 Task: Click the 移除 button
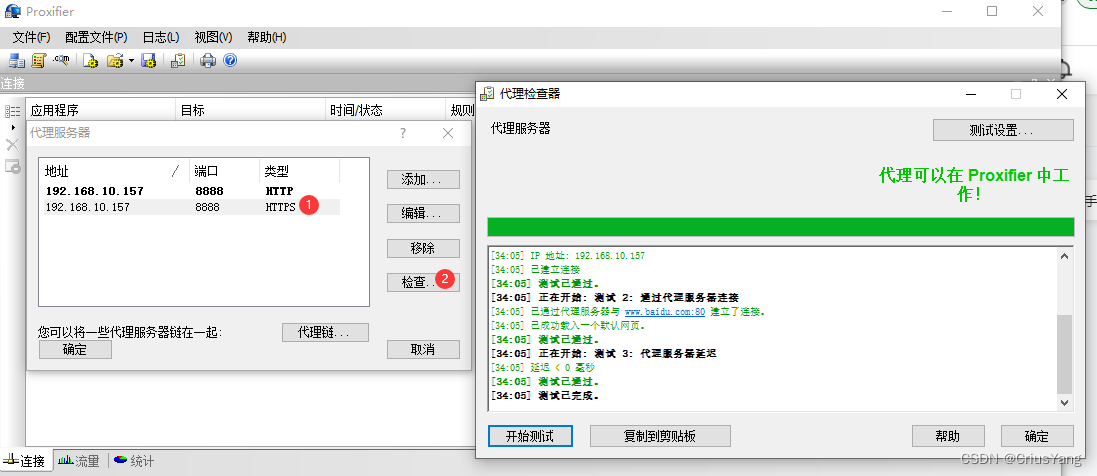coord(423,248)
